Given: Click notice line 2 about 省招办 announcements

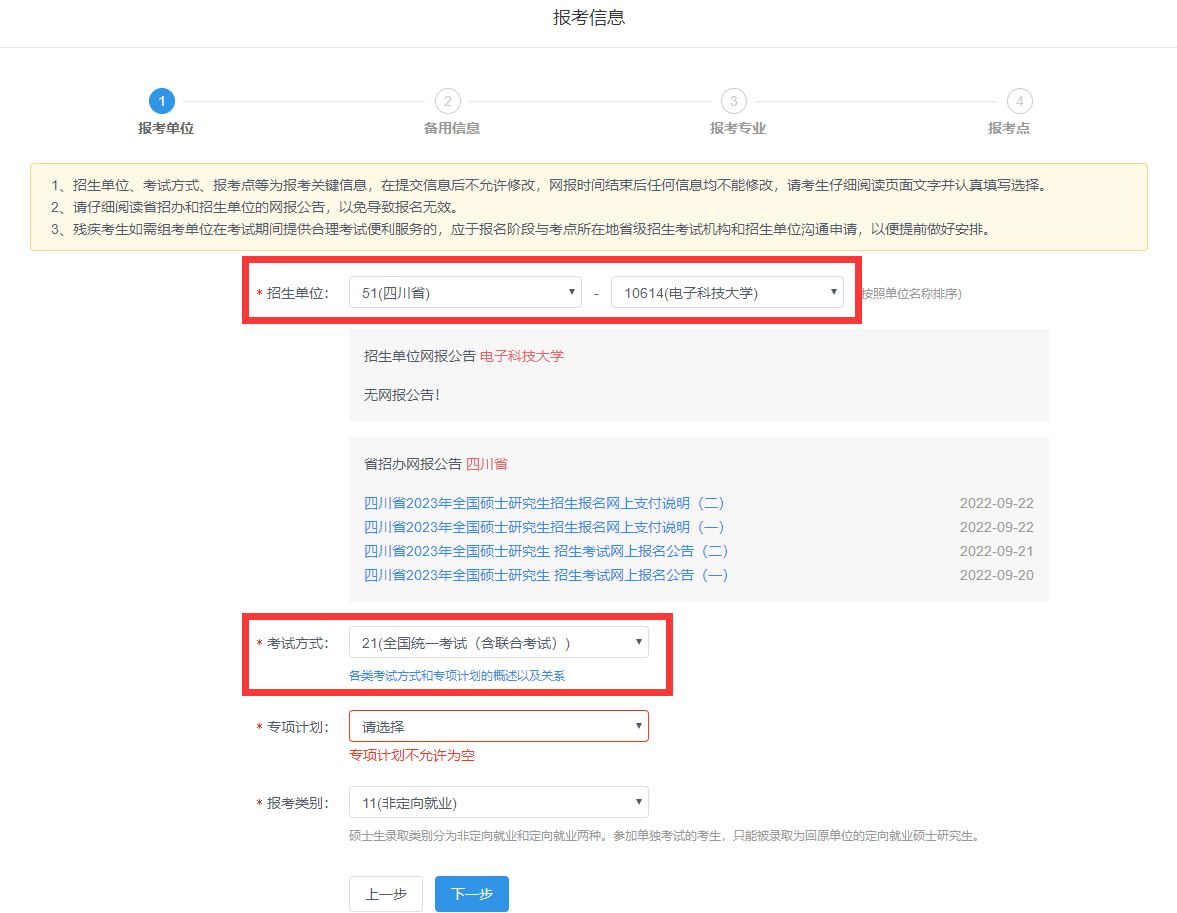Looking at the screenshot, I should (x=254, y=207).
